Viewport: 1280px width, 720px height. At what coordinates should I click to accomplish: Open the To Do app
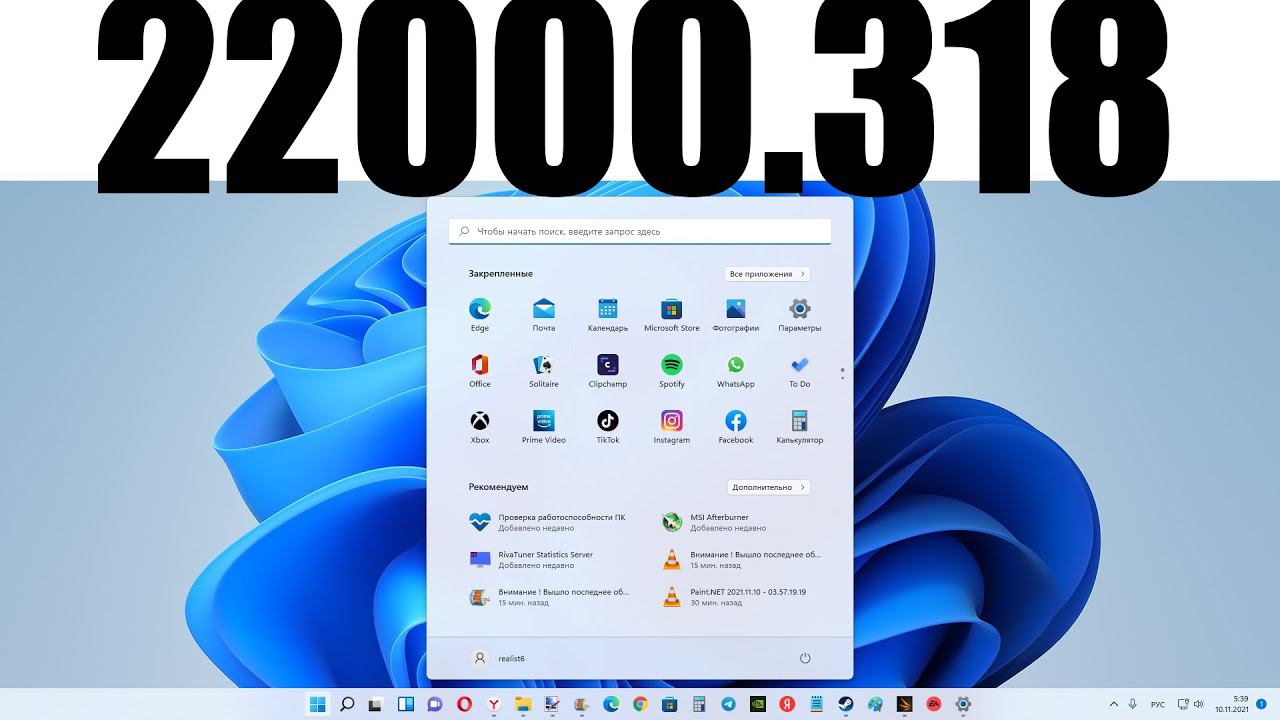pos(800,370)
